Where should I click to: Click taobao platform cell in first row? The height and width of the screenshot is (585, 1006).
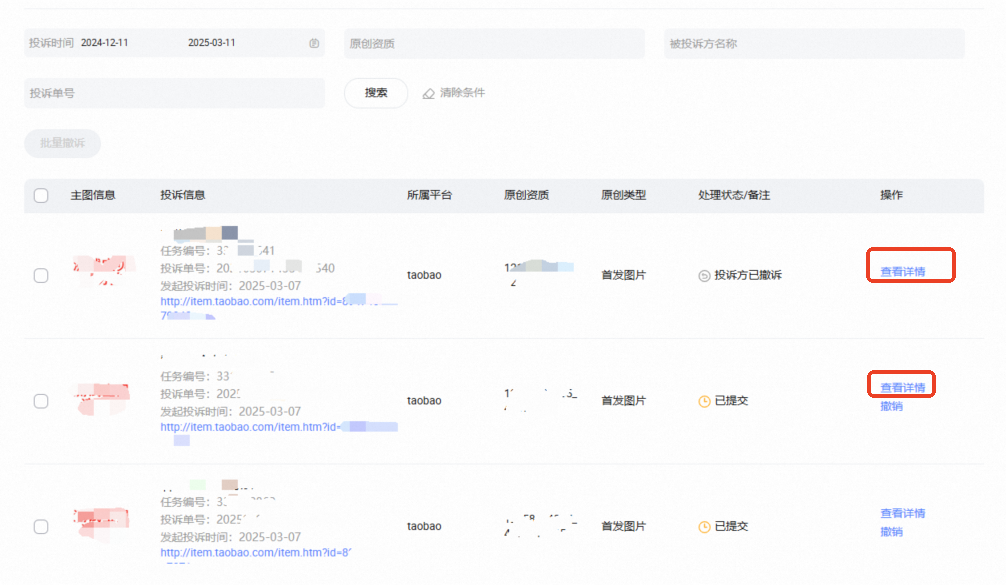[424, 275]
